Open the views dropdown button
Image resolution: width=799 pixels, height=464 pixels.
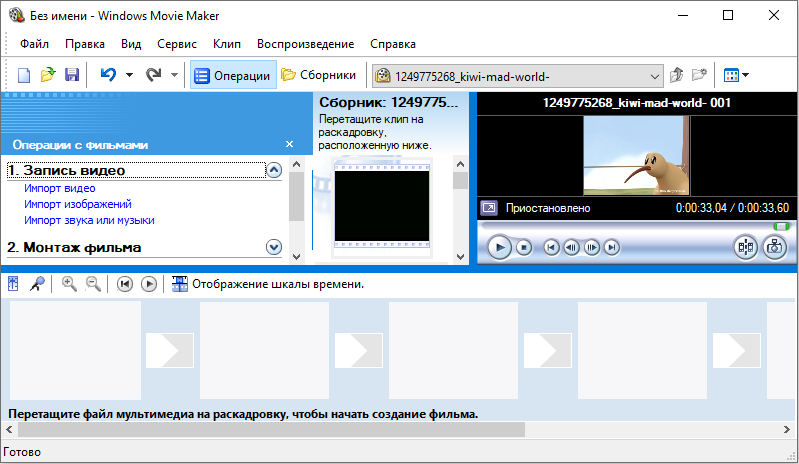[x=736, y=75]
